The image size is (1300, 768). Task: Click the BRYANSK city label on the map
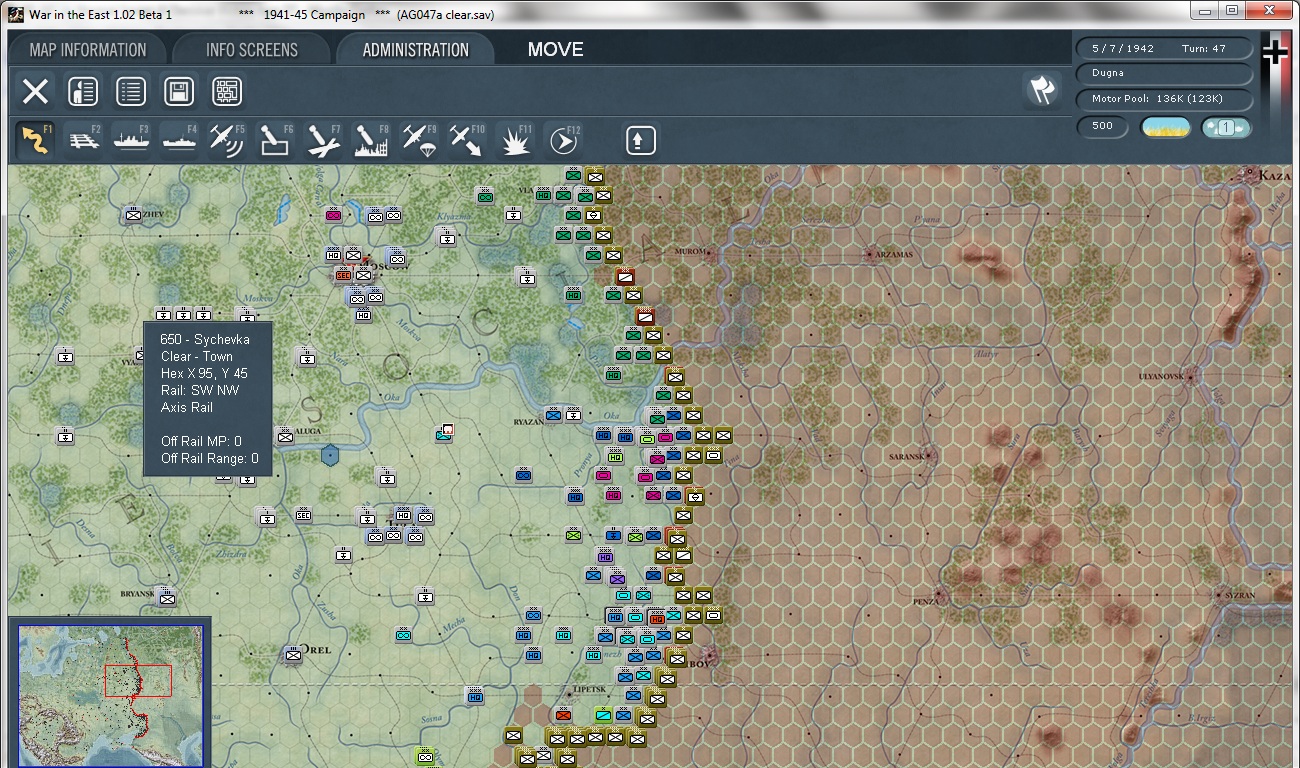coord(138,594)
